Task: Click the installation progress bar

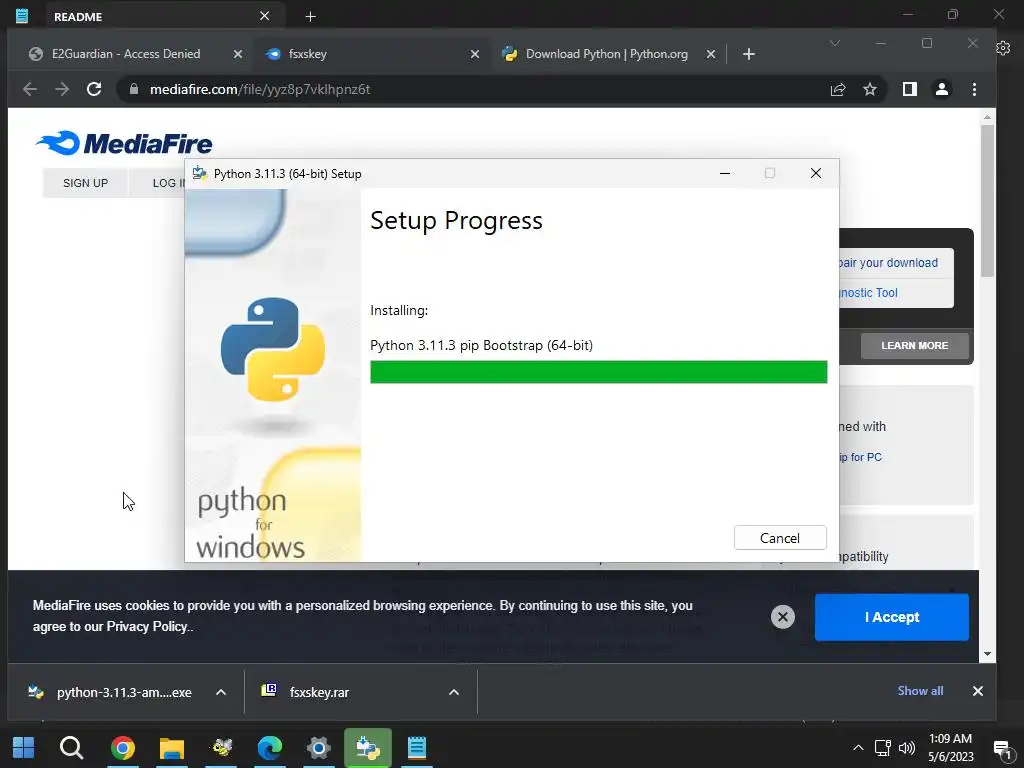Action: [598, 372]
